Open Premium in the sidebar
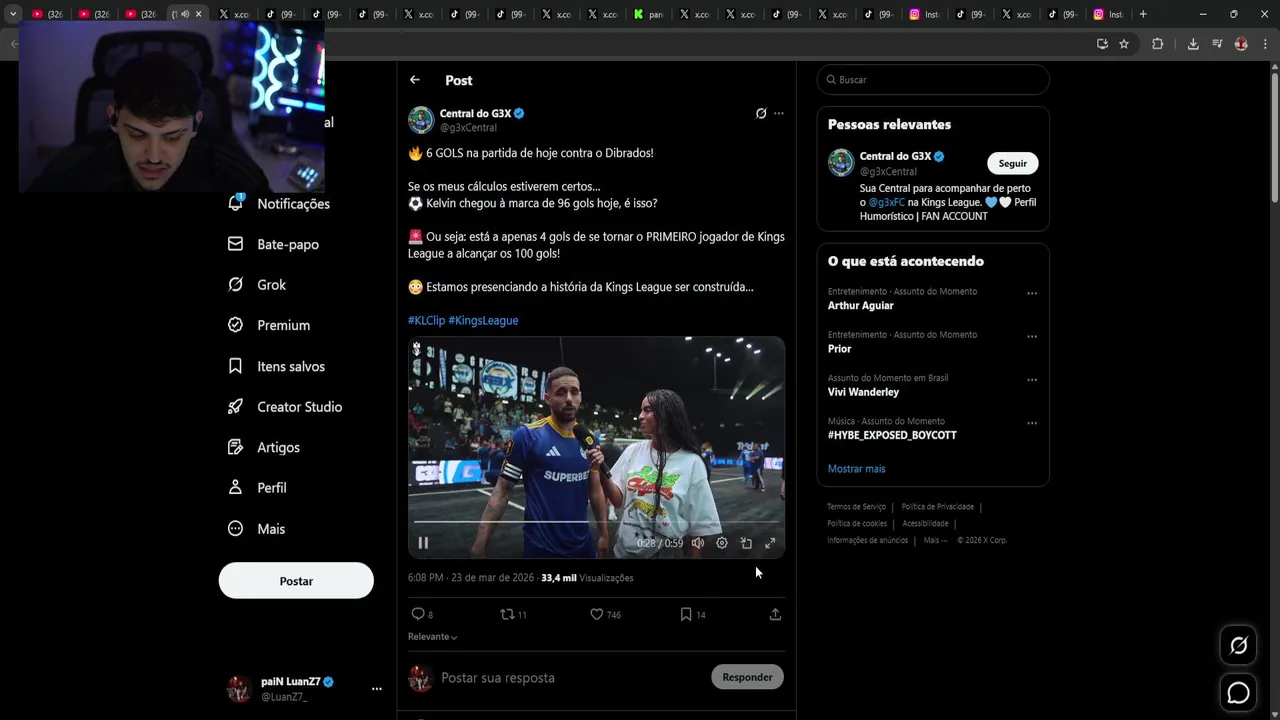The height and width of the screenshot is (720, 1280). click(x=269, y=325)
